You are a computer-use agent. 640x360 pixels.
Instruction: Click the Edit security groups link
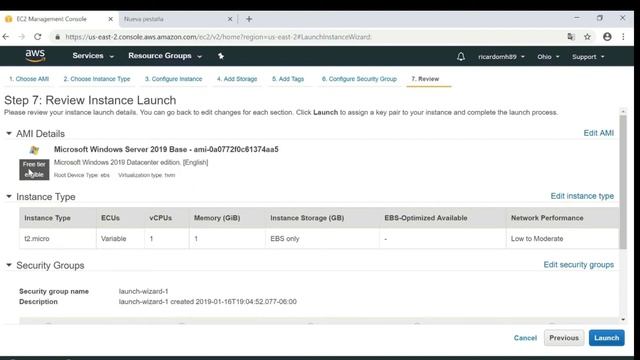(578, 264)
